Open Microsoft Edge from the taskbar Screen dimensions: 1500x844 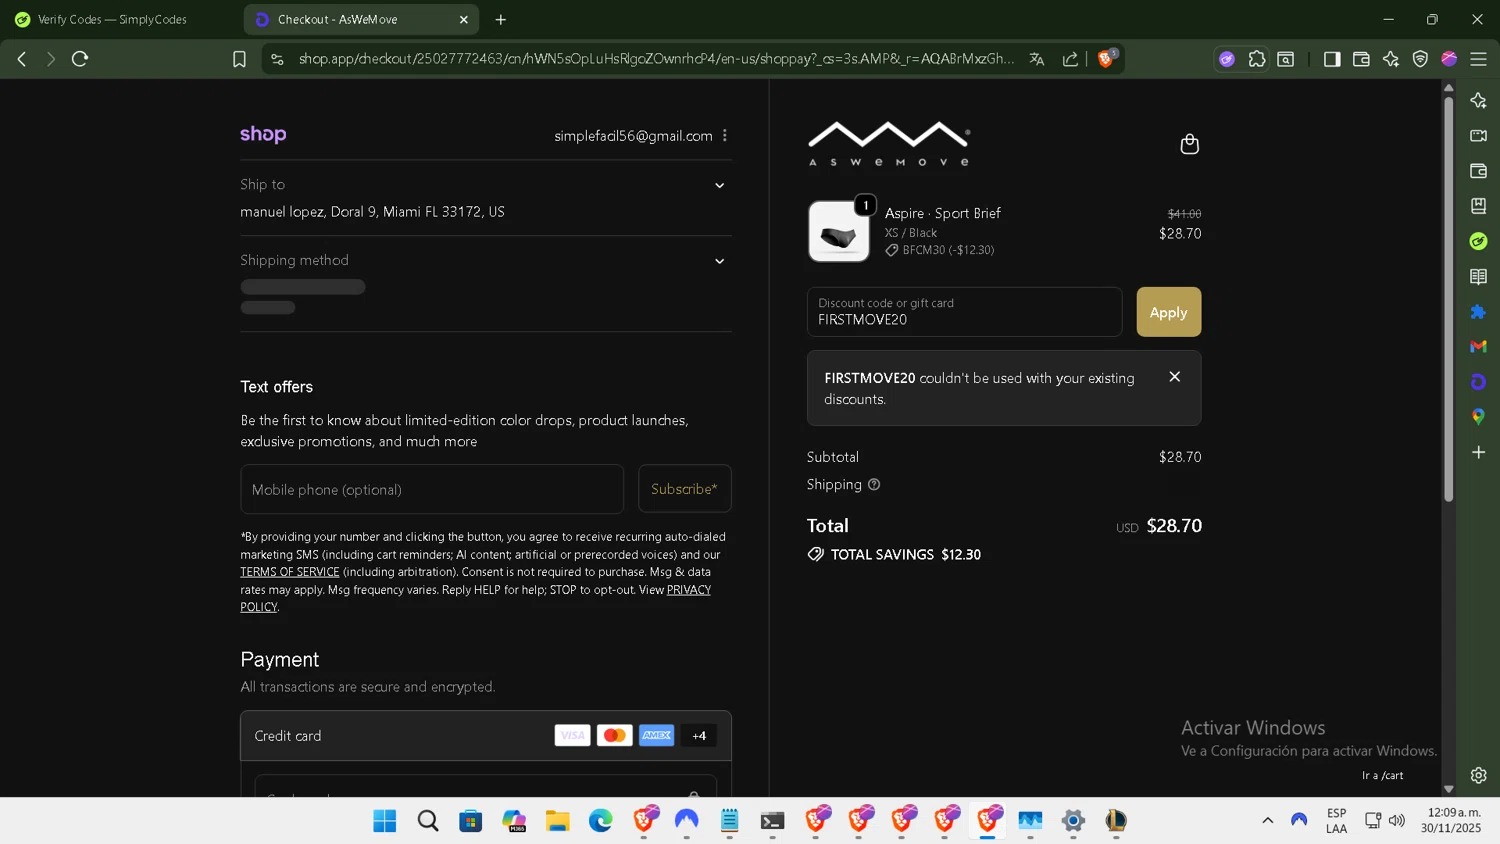tap(600, 821)
